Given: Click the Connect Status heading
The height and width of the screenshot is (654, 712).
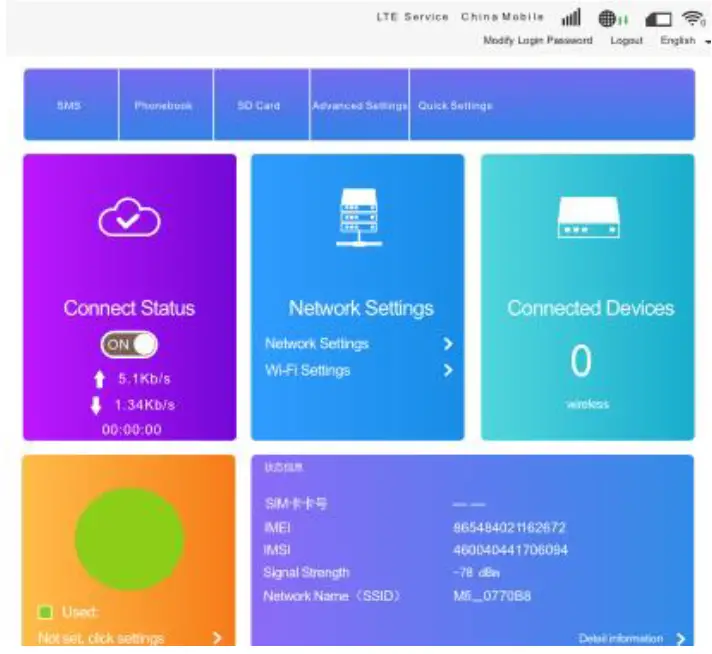Looking at the screenshot, I should 129,308.
